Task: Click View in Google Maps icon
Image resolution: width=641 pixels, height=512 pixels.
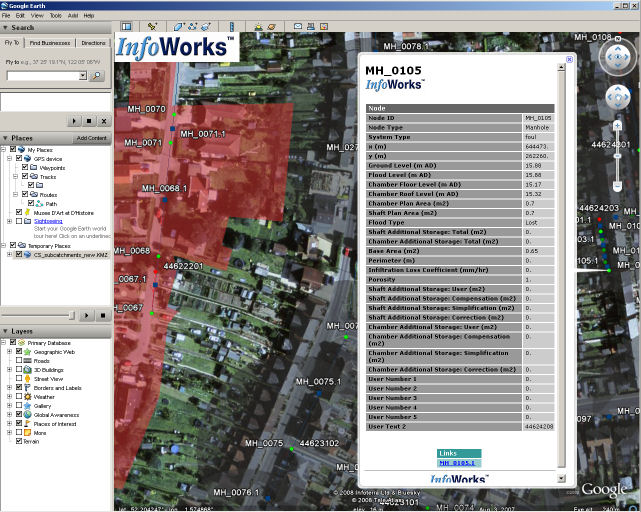Action: coord(324,27)
